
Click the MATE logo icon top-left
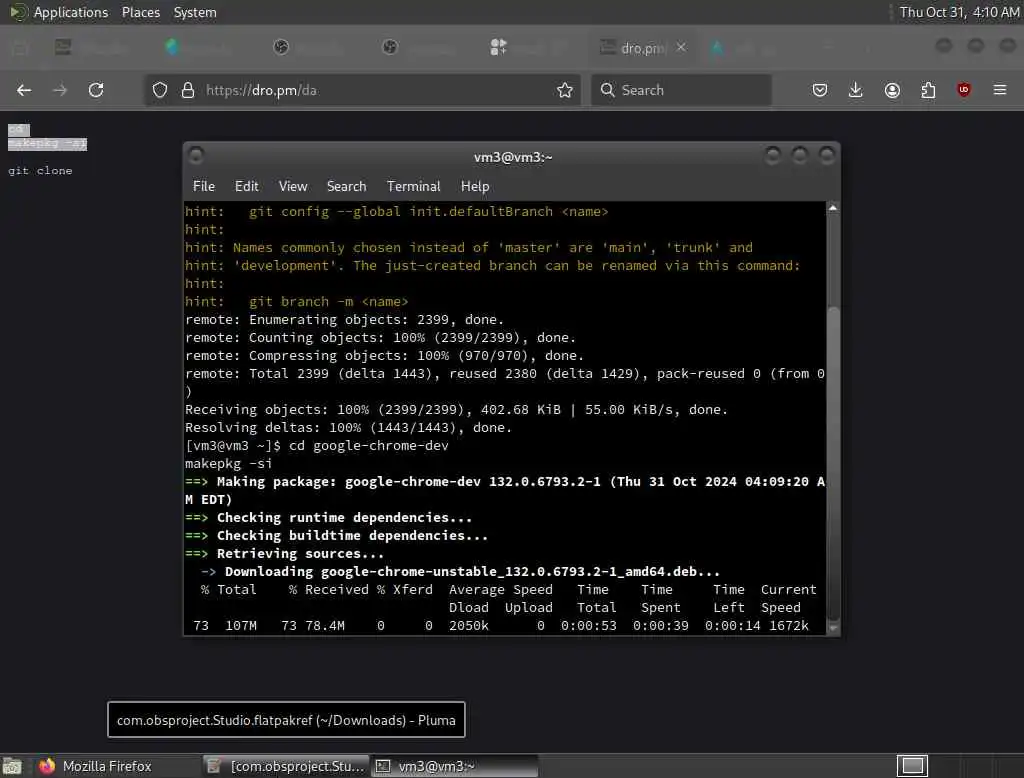[18, 12]
